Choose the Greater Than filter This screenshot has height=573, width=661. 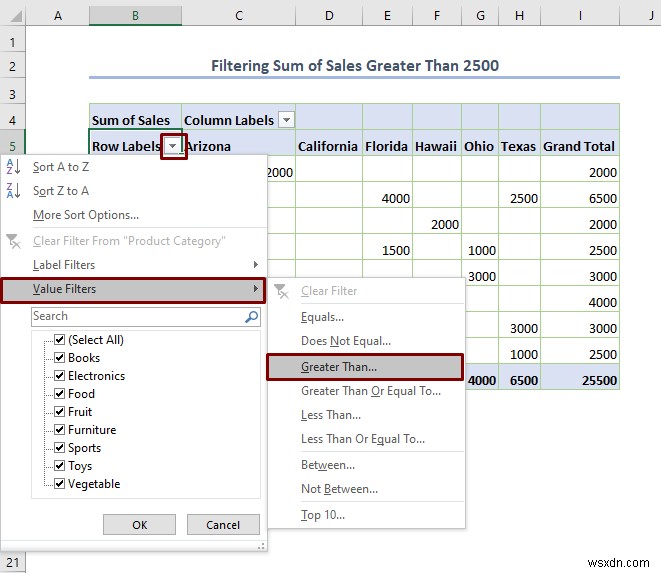coord(366,367)
